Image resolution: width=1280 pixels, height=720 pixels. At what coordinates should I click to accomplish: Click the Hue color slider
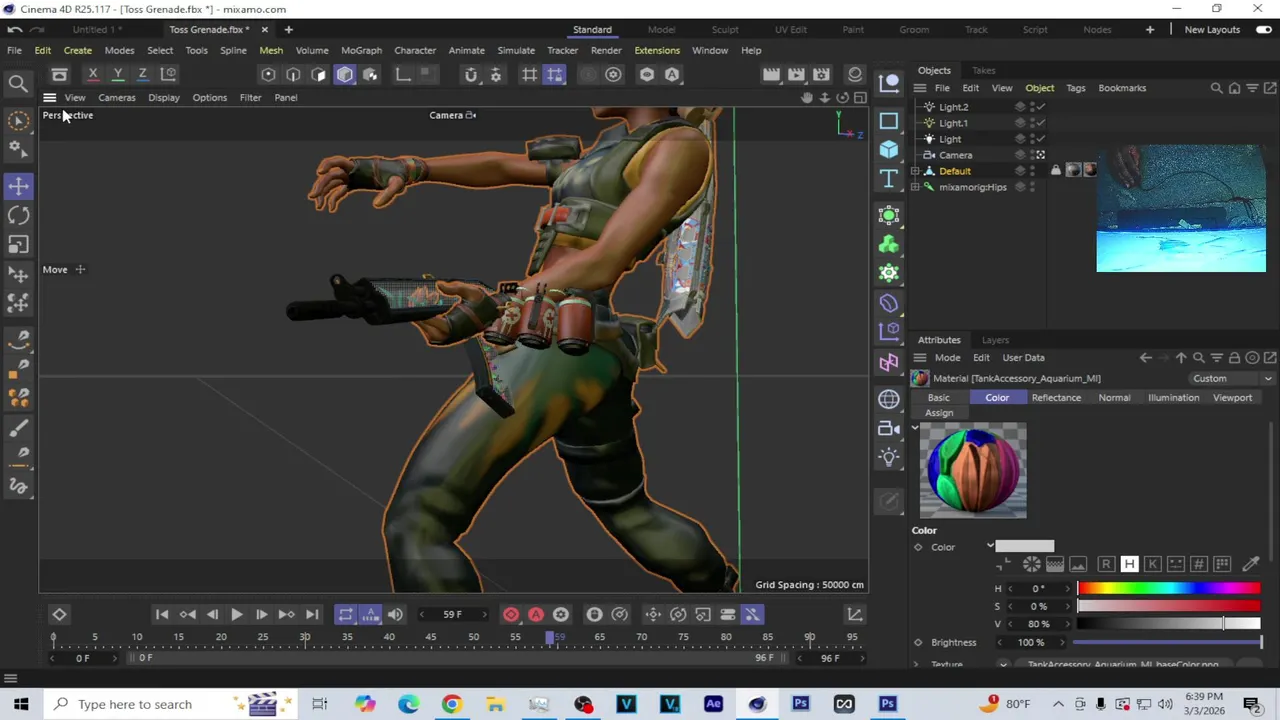(x=1168, y=589)
